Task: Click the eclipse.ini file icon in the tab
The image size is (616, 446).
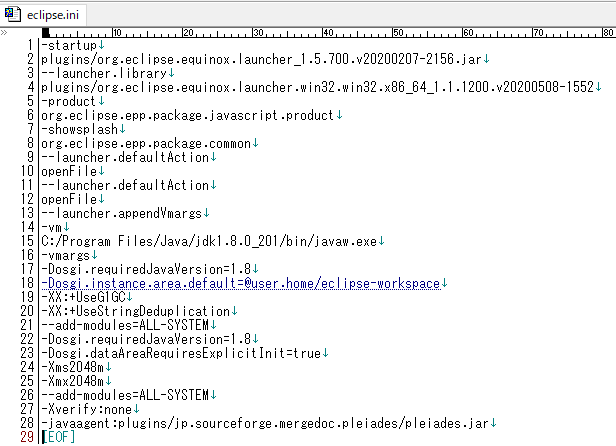Action: point(13,14)
